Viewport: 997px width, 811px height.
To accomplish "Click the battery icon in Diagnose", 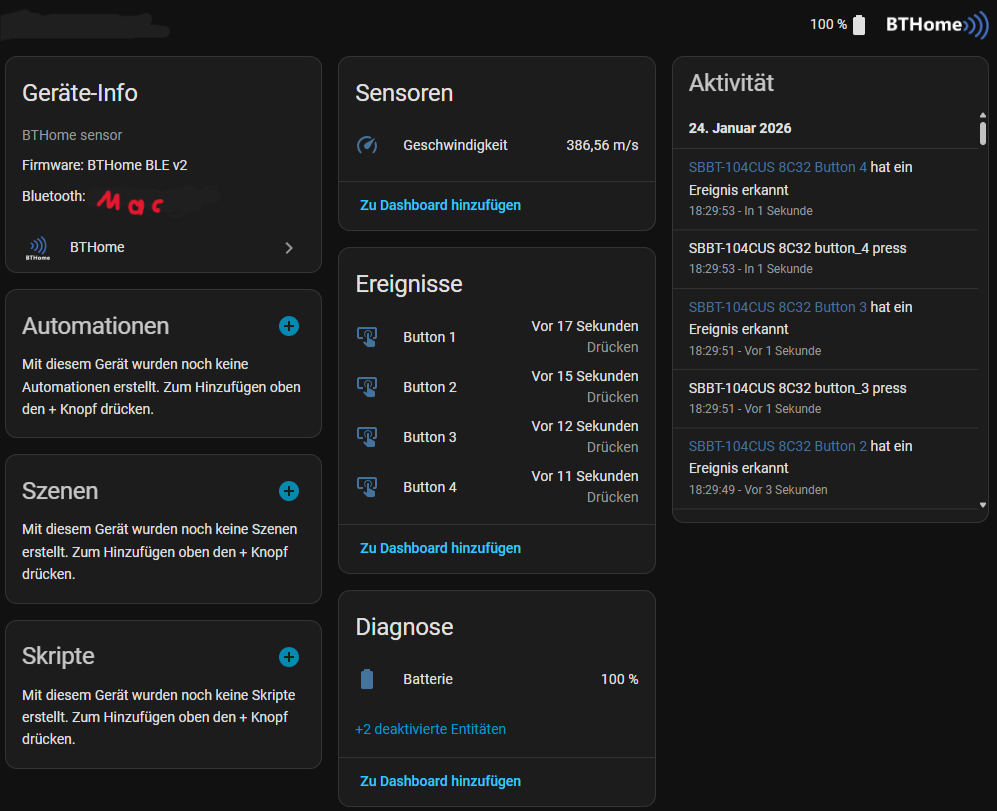I will pos(367,679).
